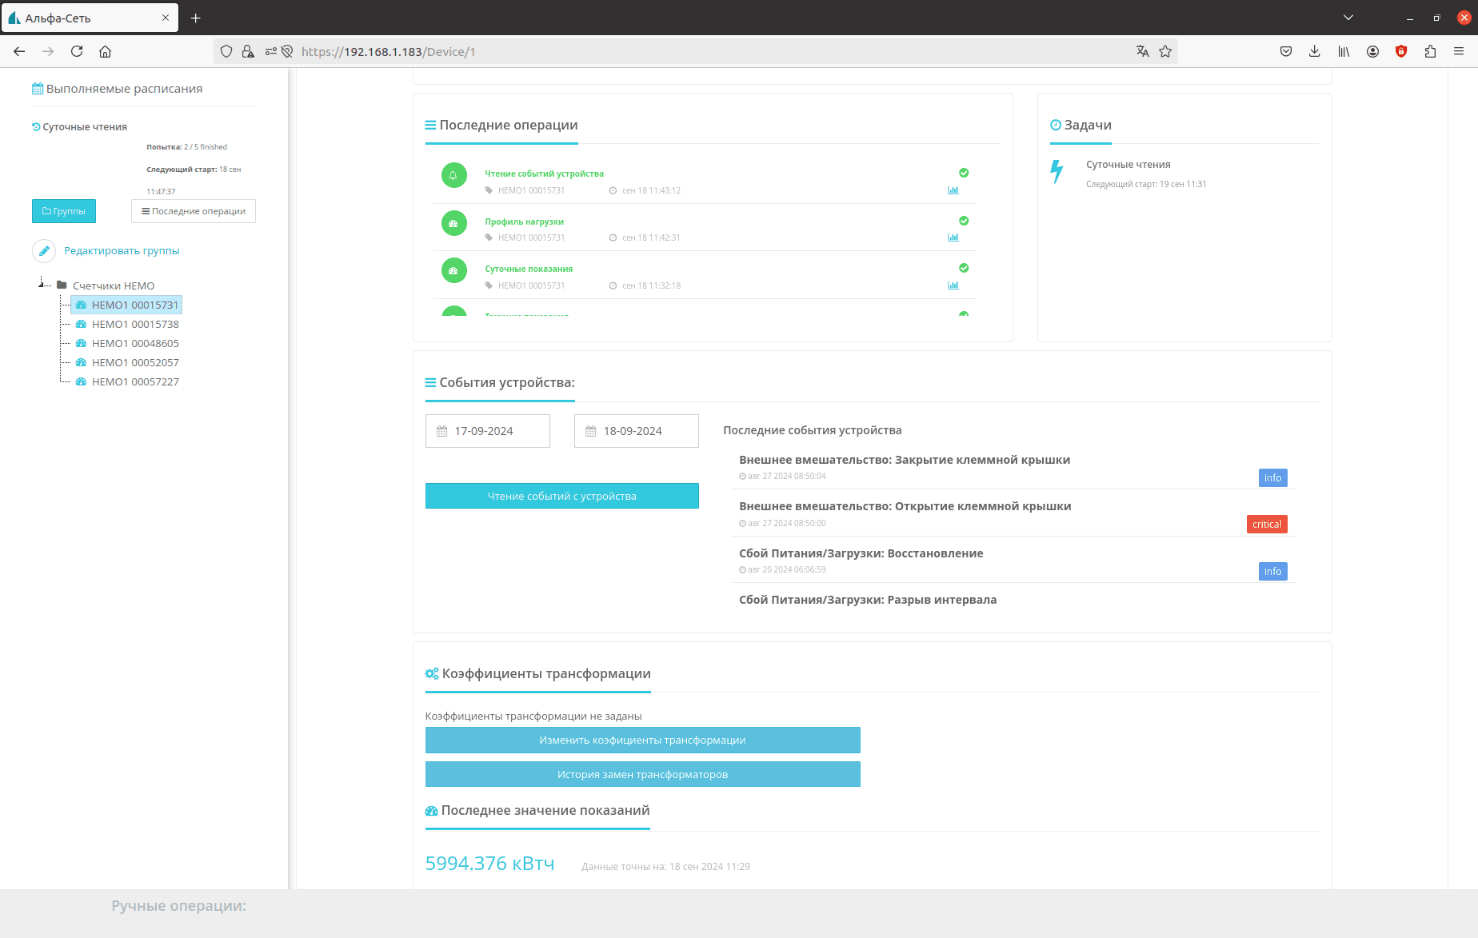
Task: Open the Профиль нагрузки operation link
Action: 524,222
